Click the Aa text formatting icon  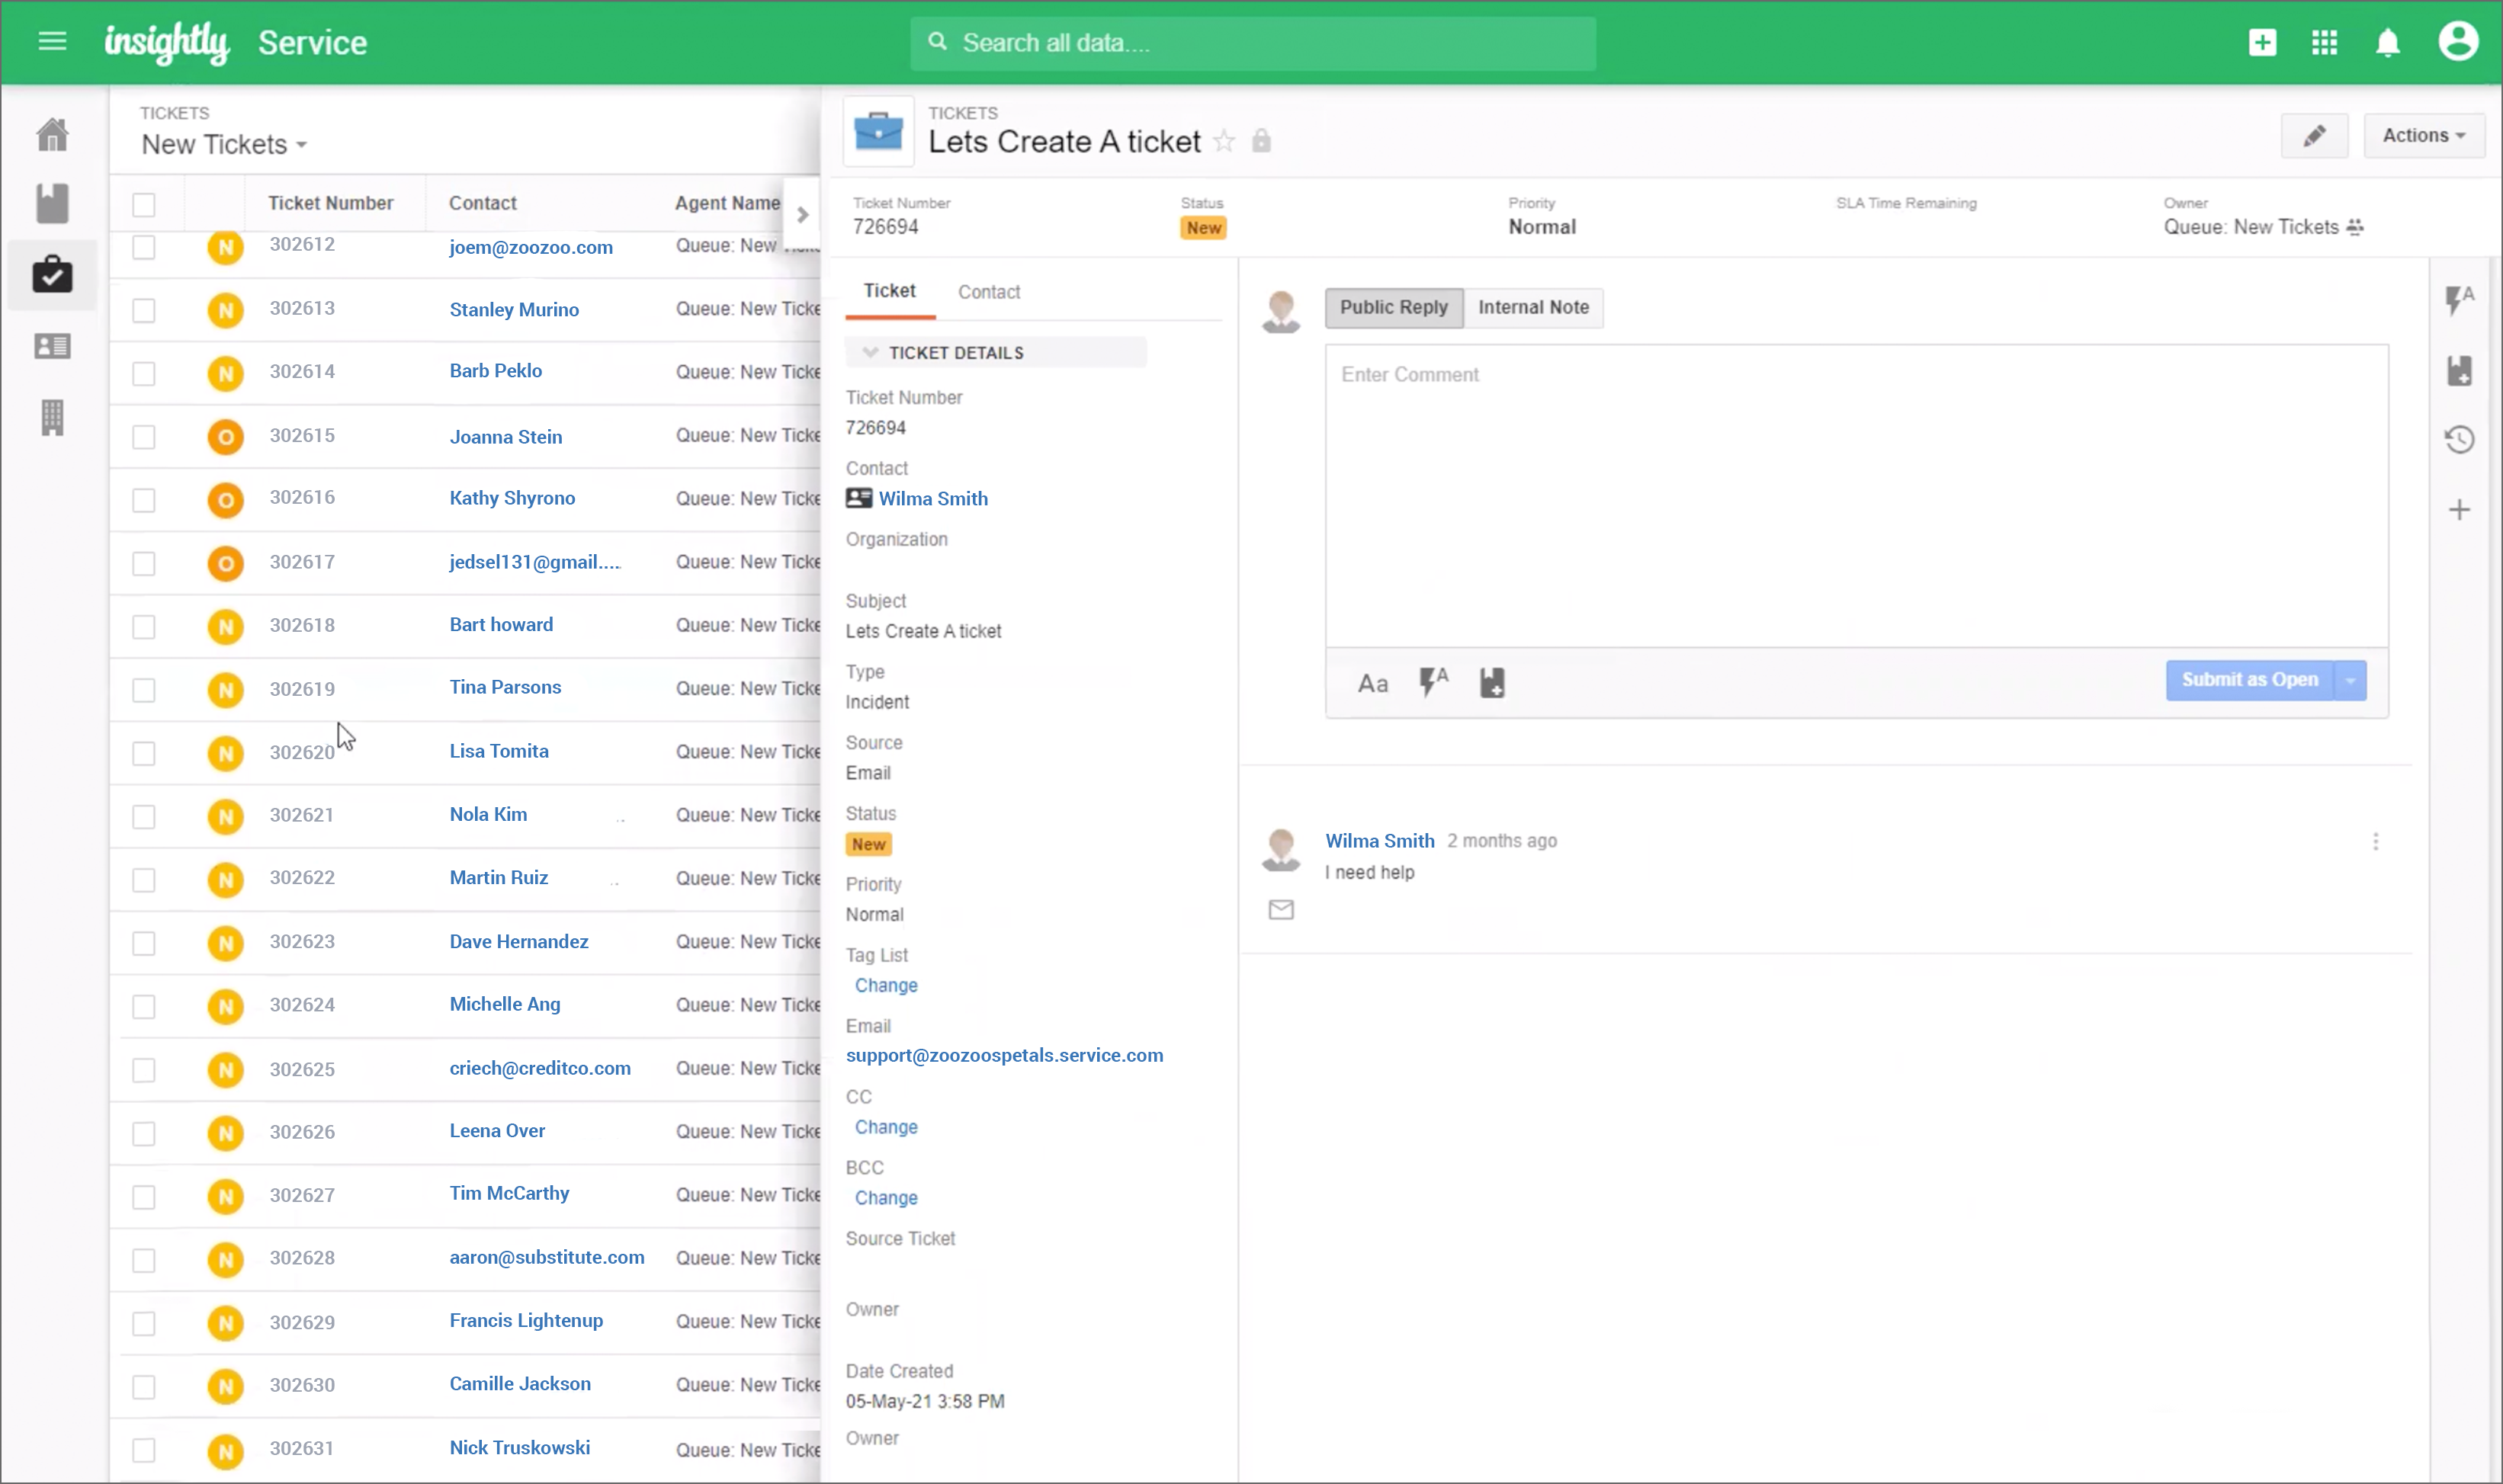(1372, 684)
